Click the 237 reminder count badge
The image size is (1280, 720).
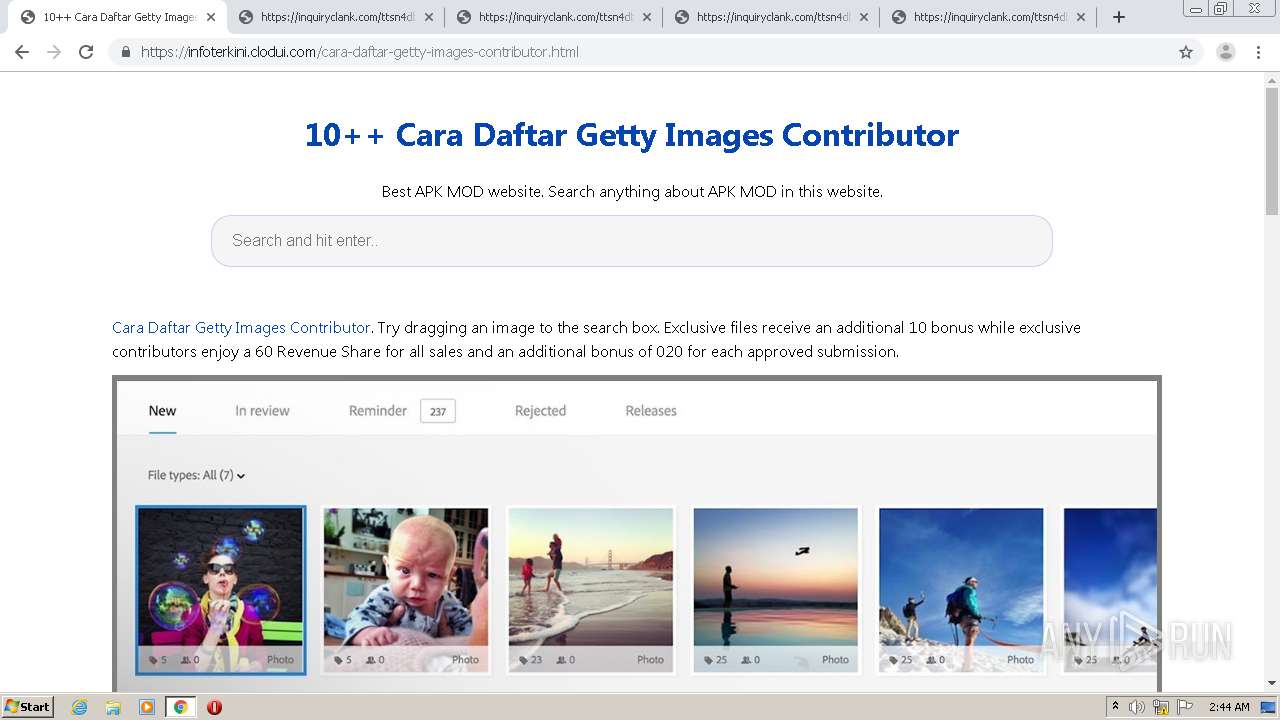[x=438, y=411]
